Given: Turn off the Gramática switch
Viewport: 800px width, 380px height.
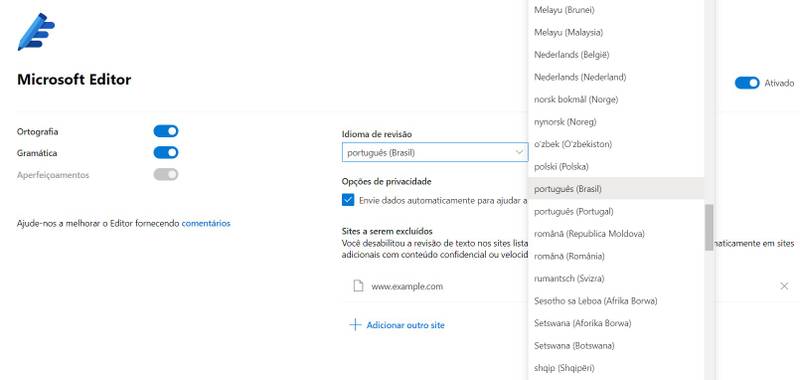Looking at the screenshot, I should (x=166, y=153).
